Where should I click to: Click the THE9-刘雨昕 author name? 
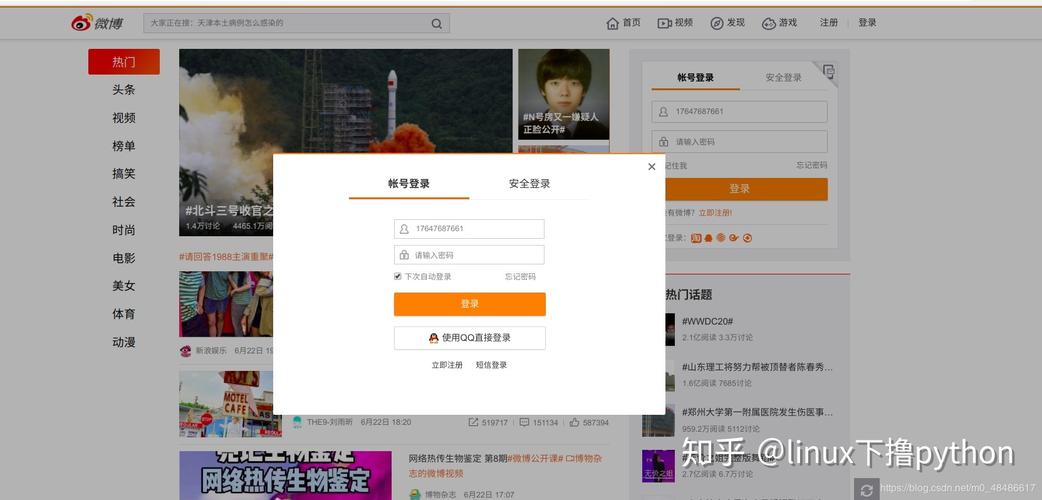330,422
